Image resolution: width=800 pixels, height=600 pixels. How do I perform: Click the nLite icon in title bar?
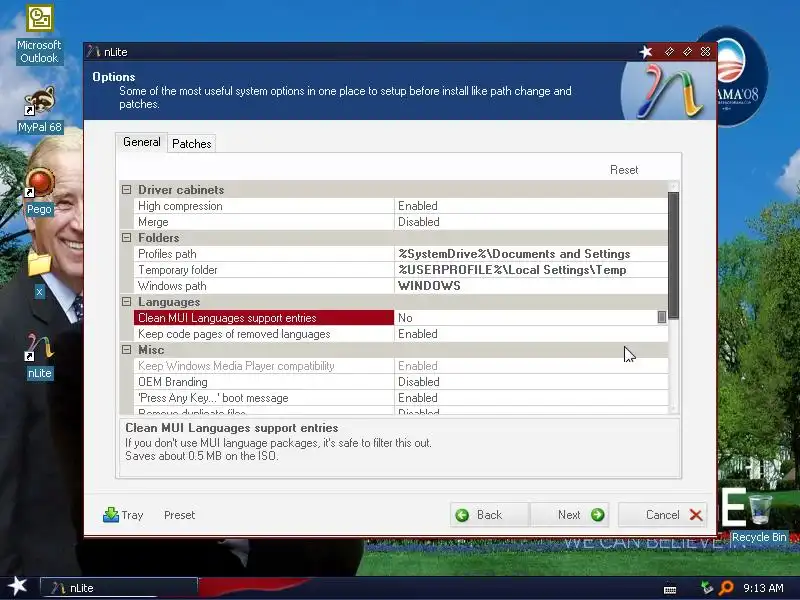coord(93,52)
